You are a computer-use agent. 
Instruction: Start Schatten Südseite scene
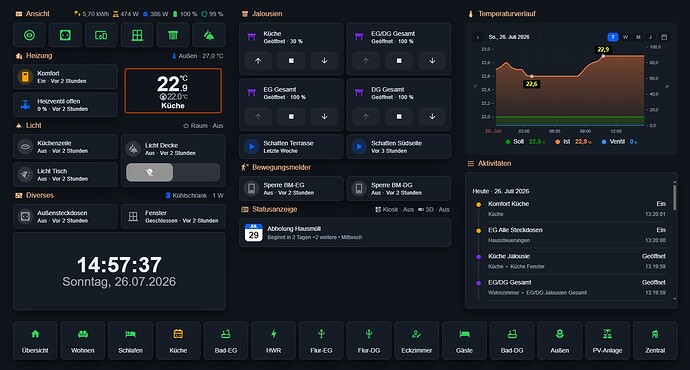(x=359, y=147)
